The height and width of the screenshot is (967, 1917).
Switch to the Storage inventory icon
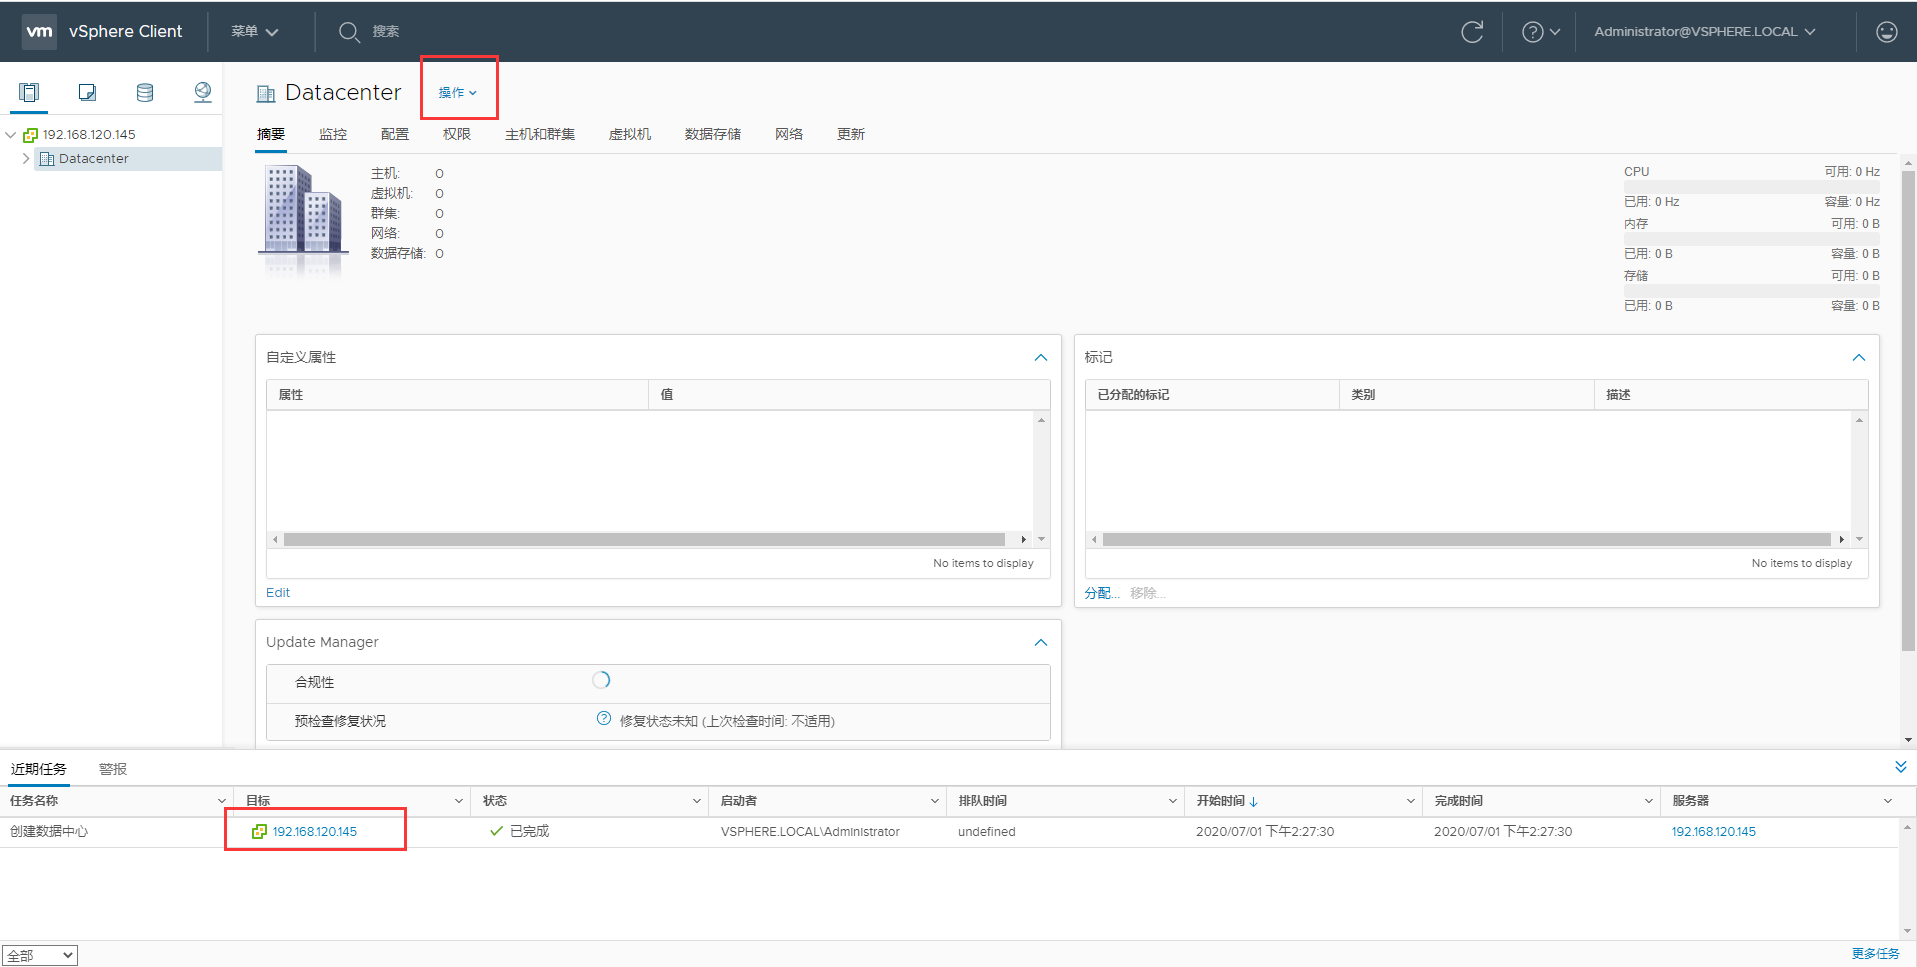coord(145,92)
